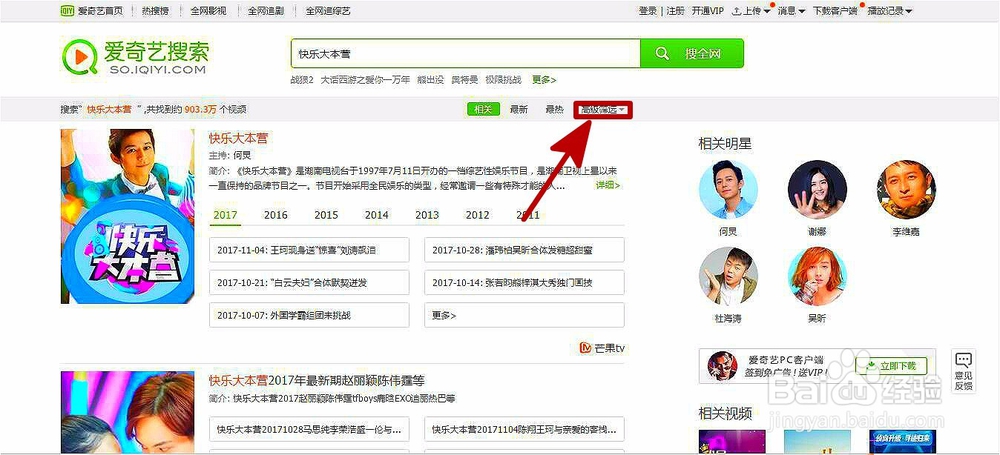Image resolution: width=1000 pixels, height=455 pixels.
Task: Open the 快乐大本营20171104 episode button
Action: click(x=524, y=429)
